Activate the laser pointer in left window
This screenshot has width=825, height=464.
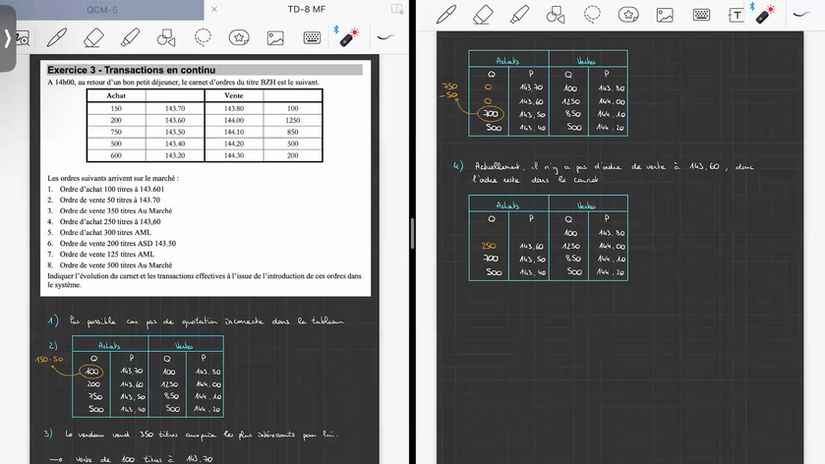348,37
